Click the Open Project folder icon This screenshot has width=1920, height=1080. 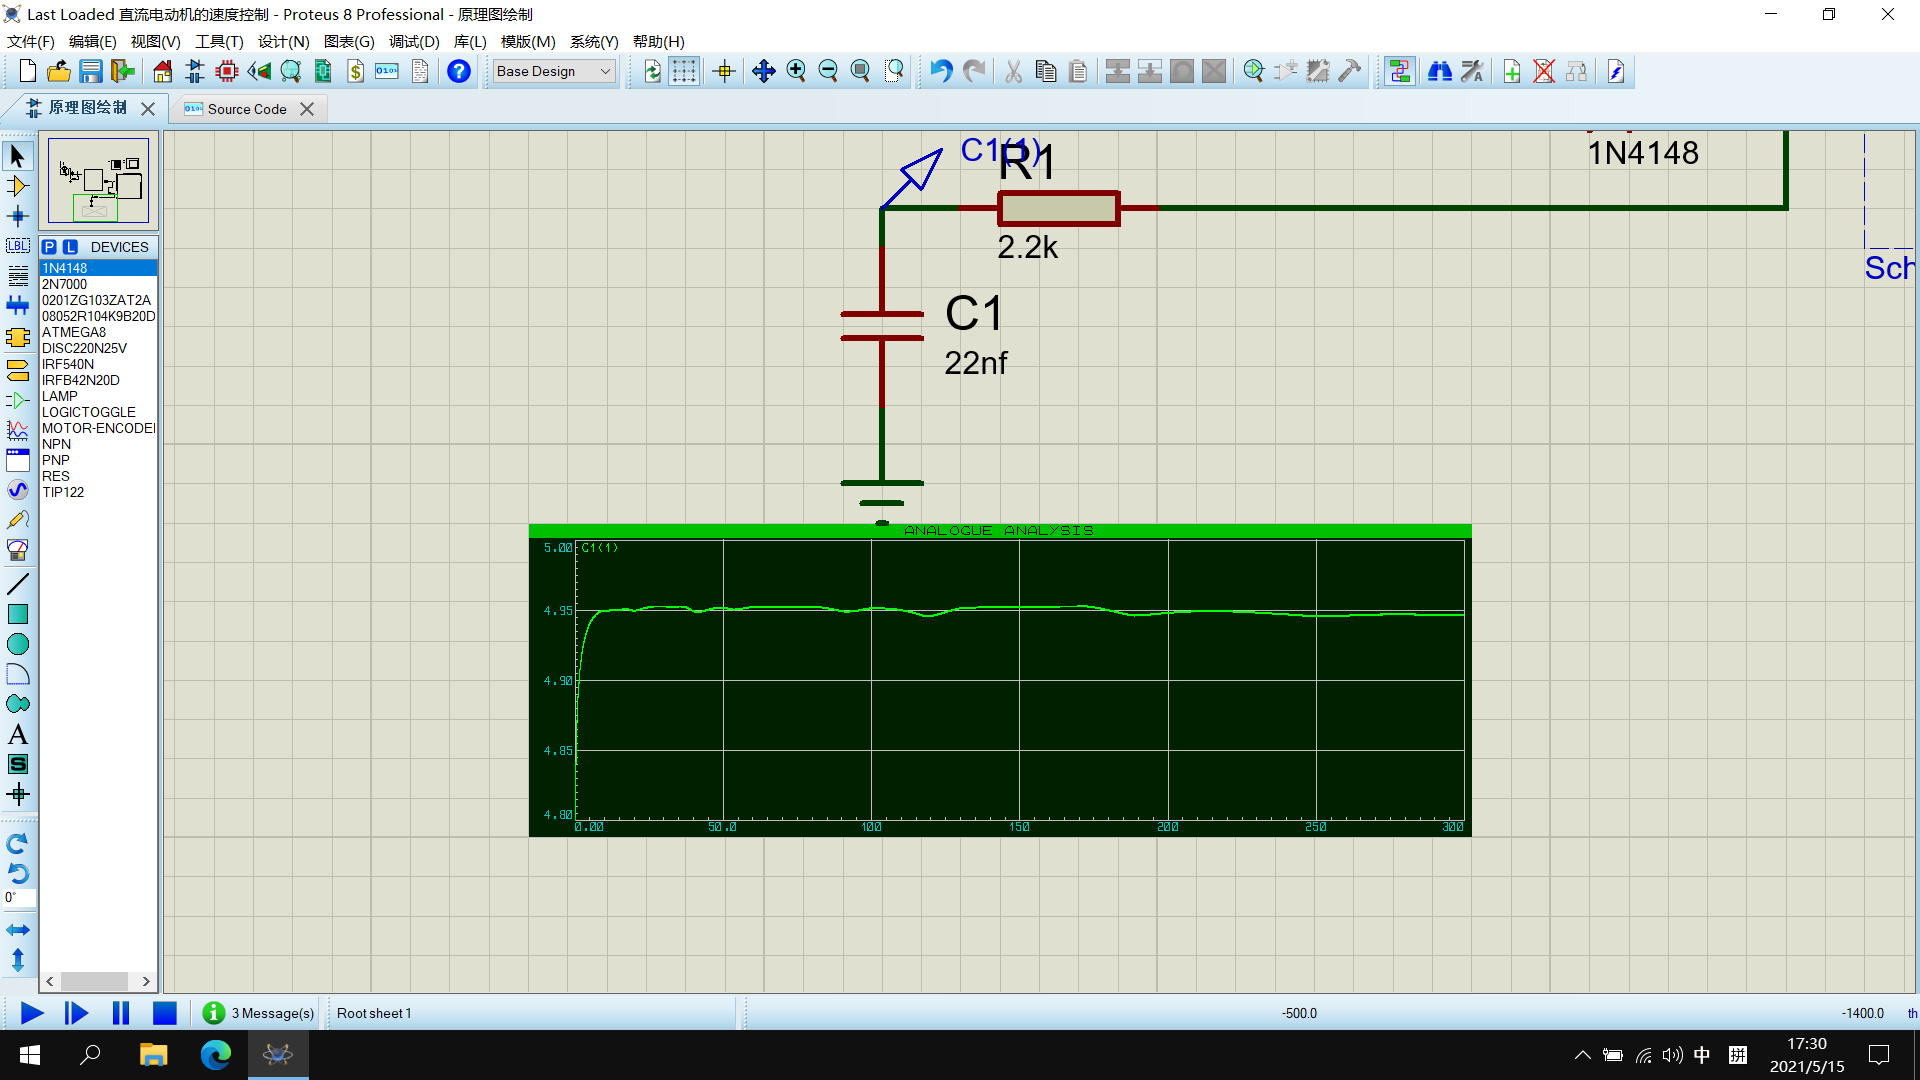pyautogui.click(x=59, y=71)
